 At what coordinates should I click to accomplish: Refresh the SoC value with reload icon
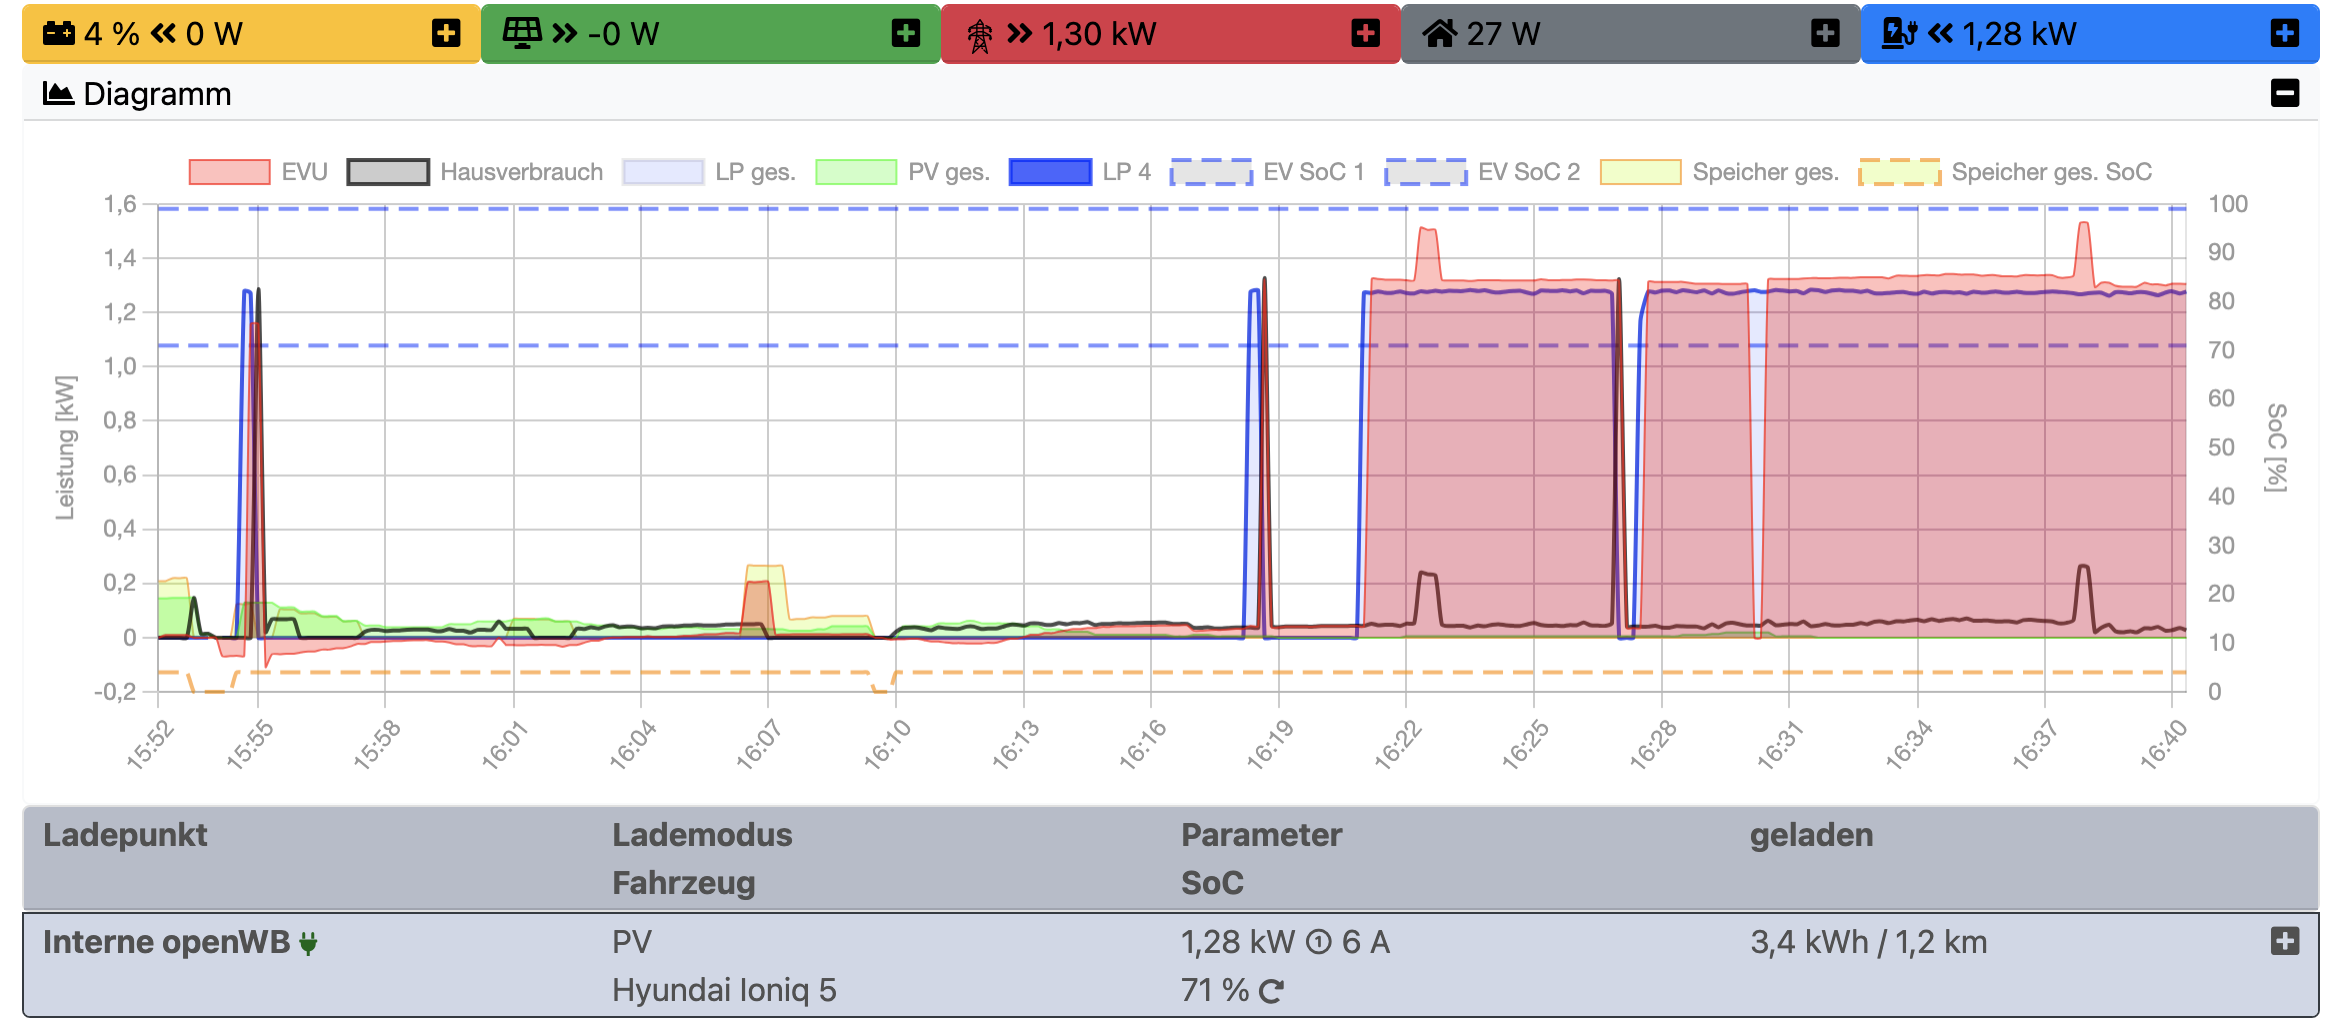[x=1271, y=991]
